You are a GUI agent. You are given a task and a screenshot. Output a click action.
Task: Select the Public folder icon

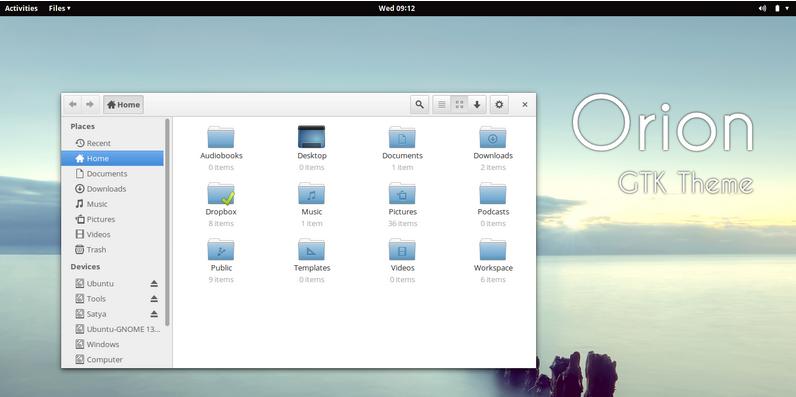[221, 249]
